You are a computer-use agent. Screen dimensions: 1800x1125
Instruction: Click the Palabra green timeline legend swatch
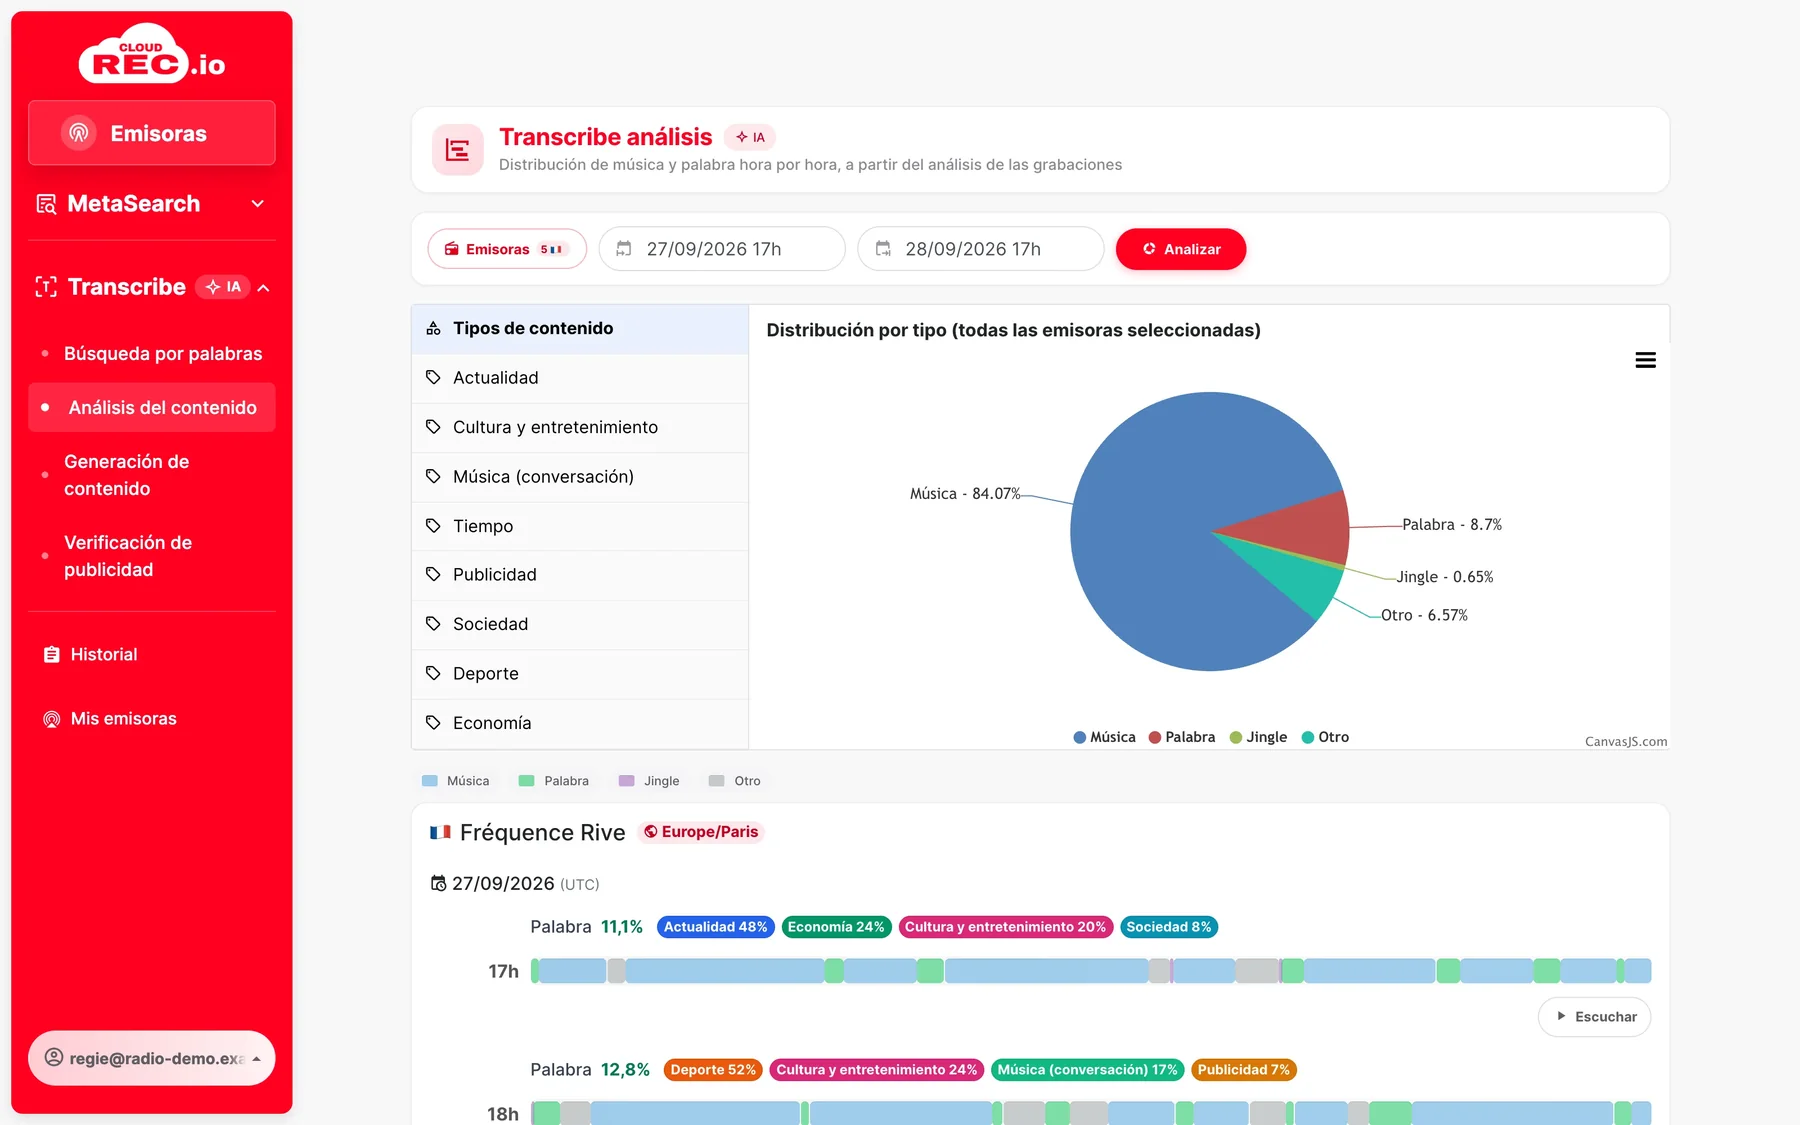coord(526,781)
